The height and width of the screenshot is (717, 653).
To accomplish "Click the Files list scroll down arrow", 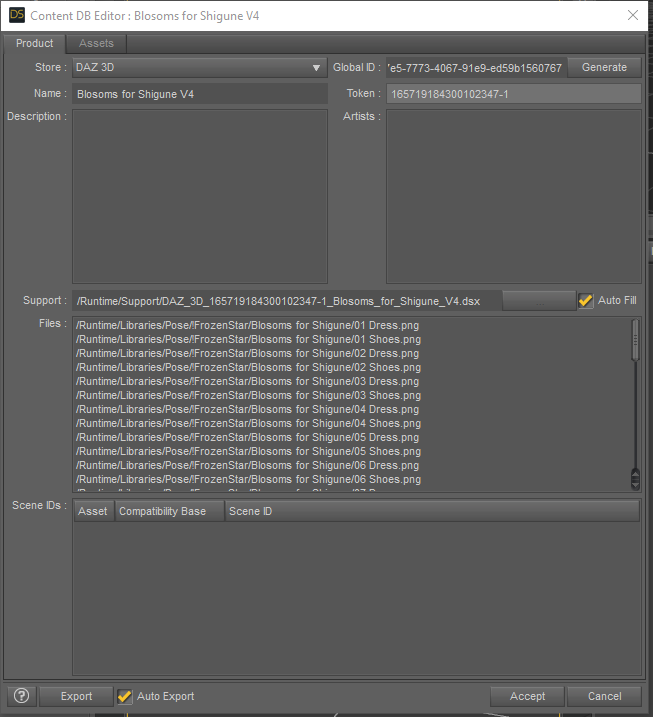I will pyautogui.click(x=635, y=485).
